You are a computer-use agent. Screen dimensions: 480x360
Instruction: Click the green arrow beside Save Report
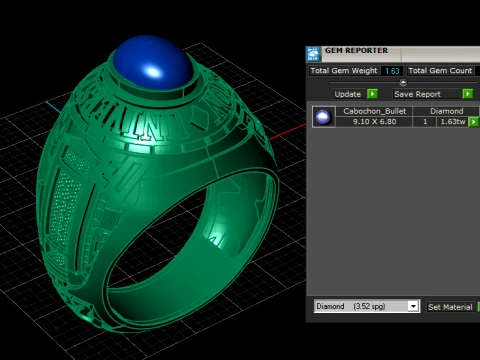(x=468, y=94)
